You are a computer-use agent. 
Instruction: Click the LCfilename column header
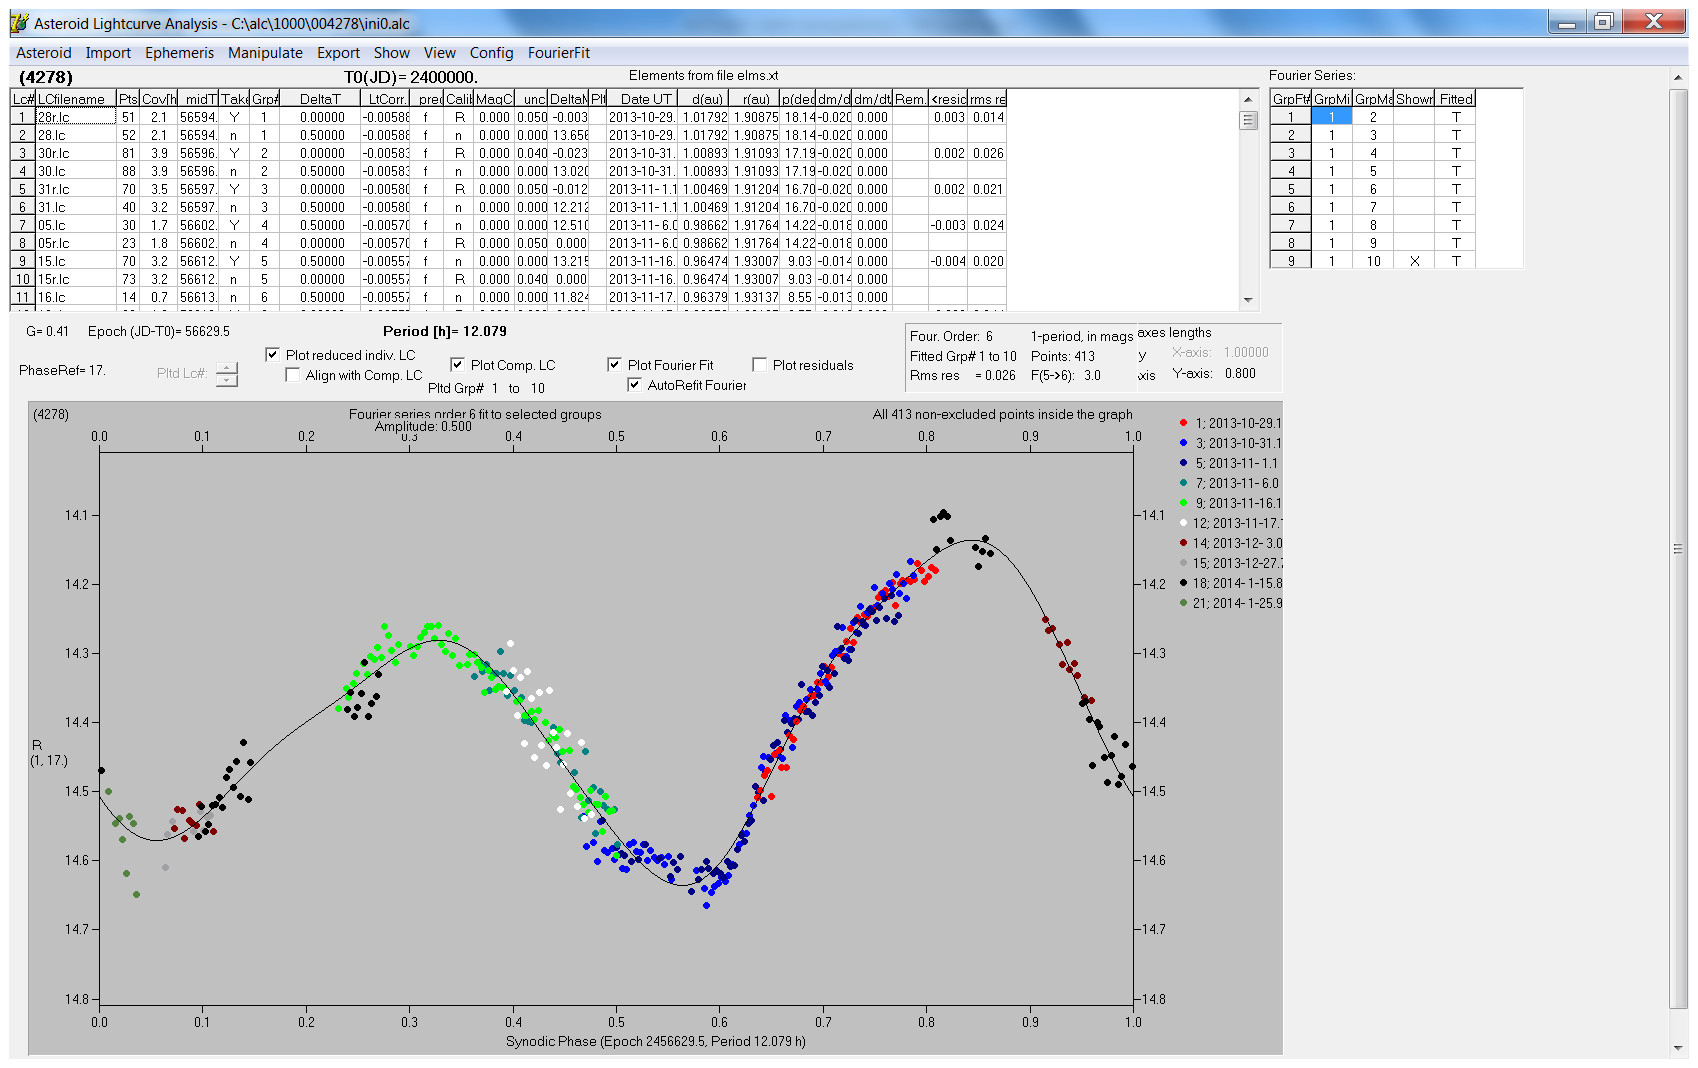[x=76, y=99]
